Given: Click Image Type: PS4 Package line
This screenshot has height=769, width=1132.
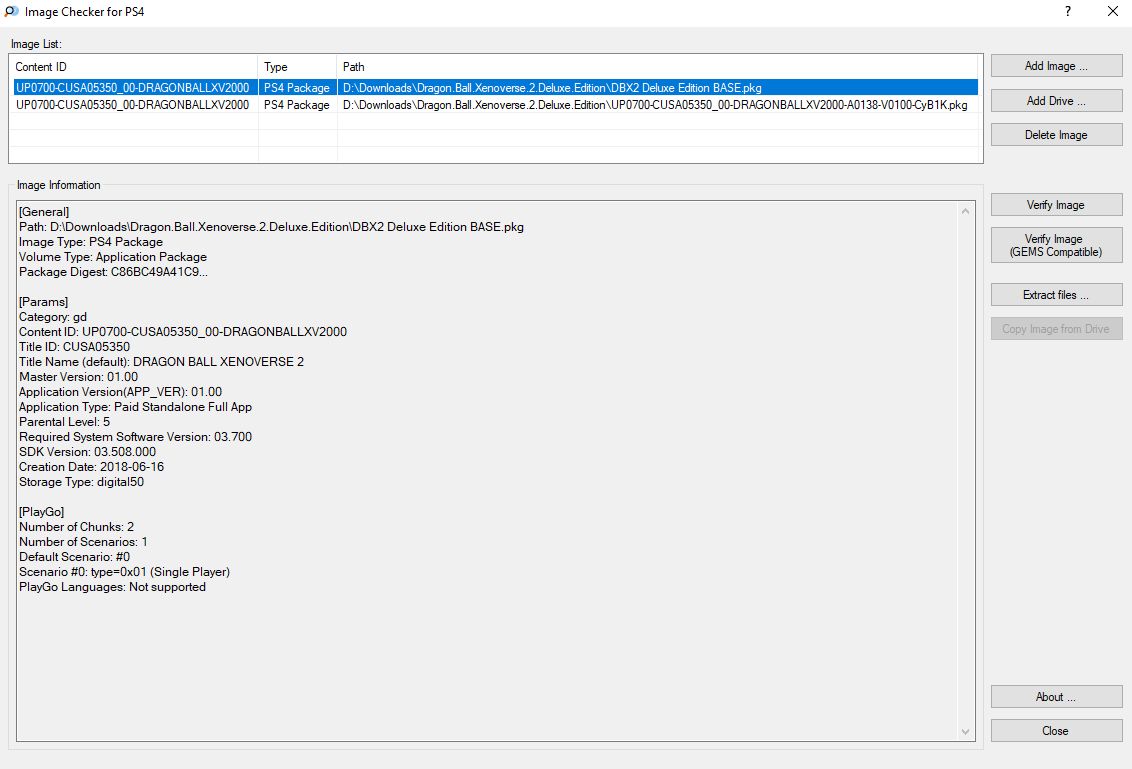Looking at the screenshot, I should pos(91,242).
